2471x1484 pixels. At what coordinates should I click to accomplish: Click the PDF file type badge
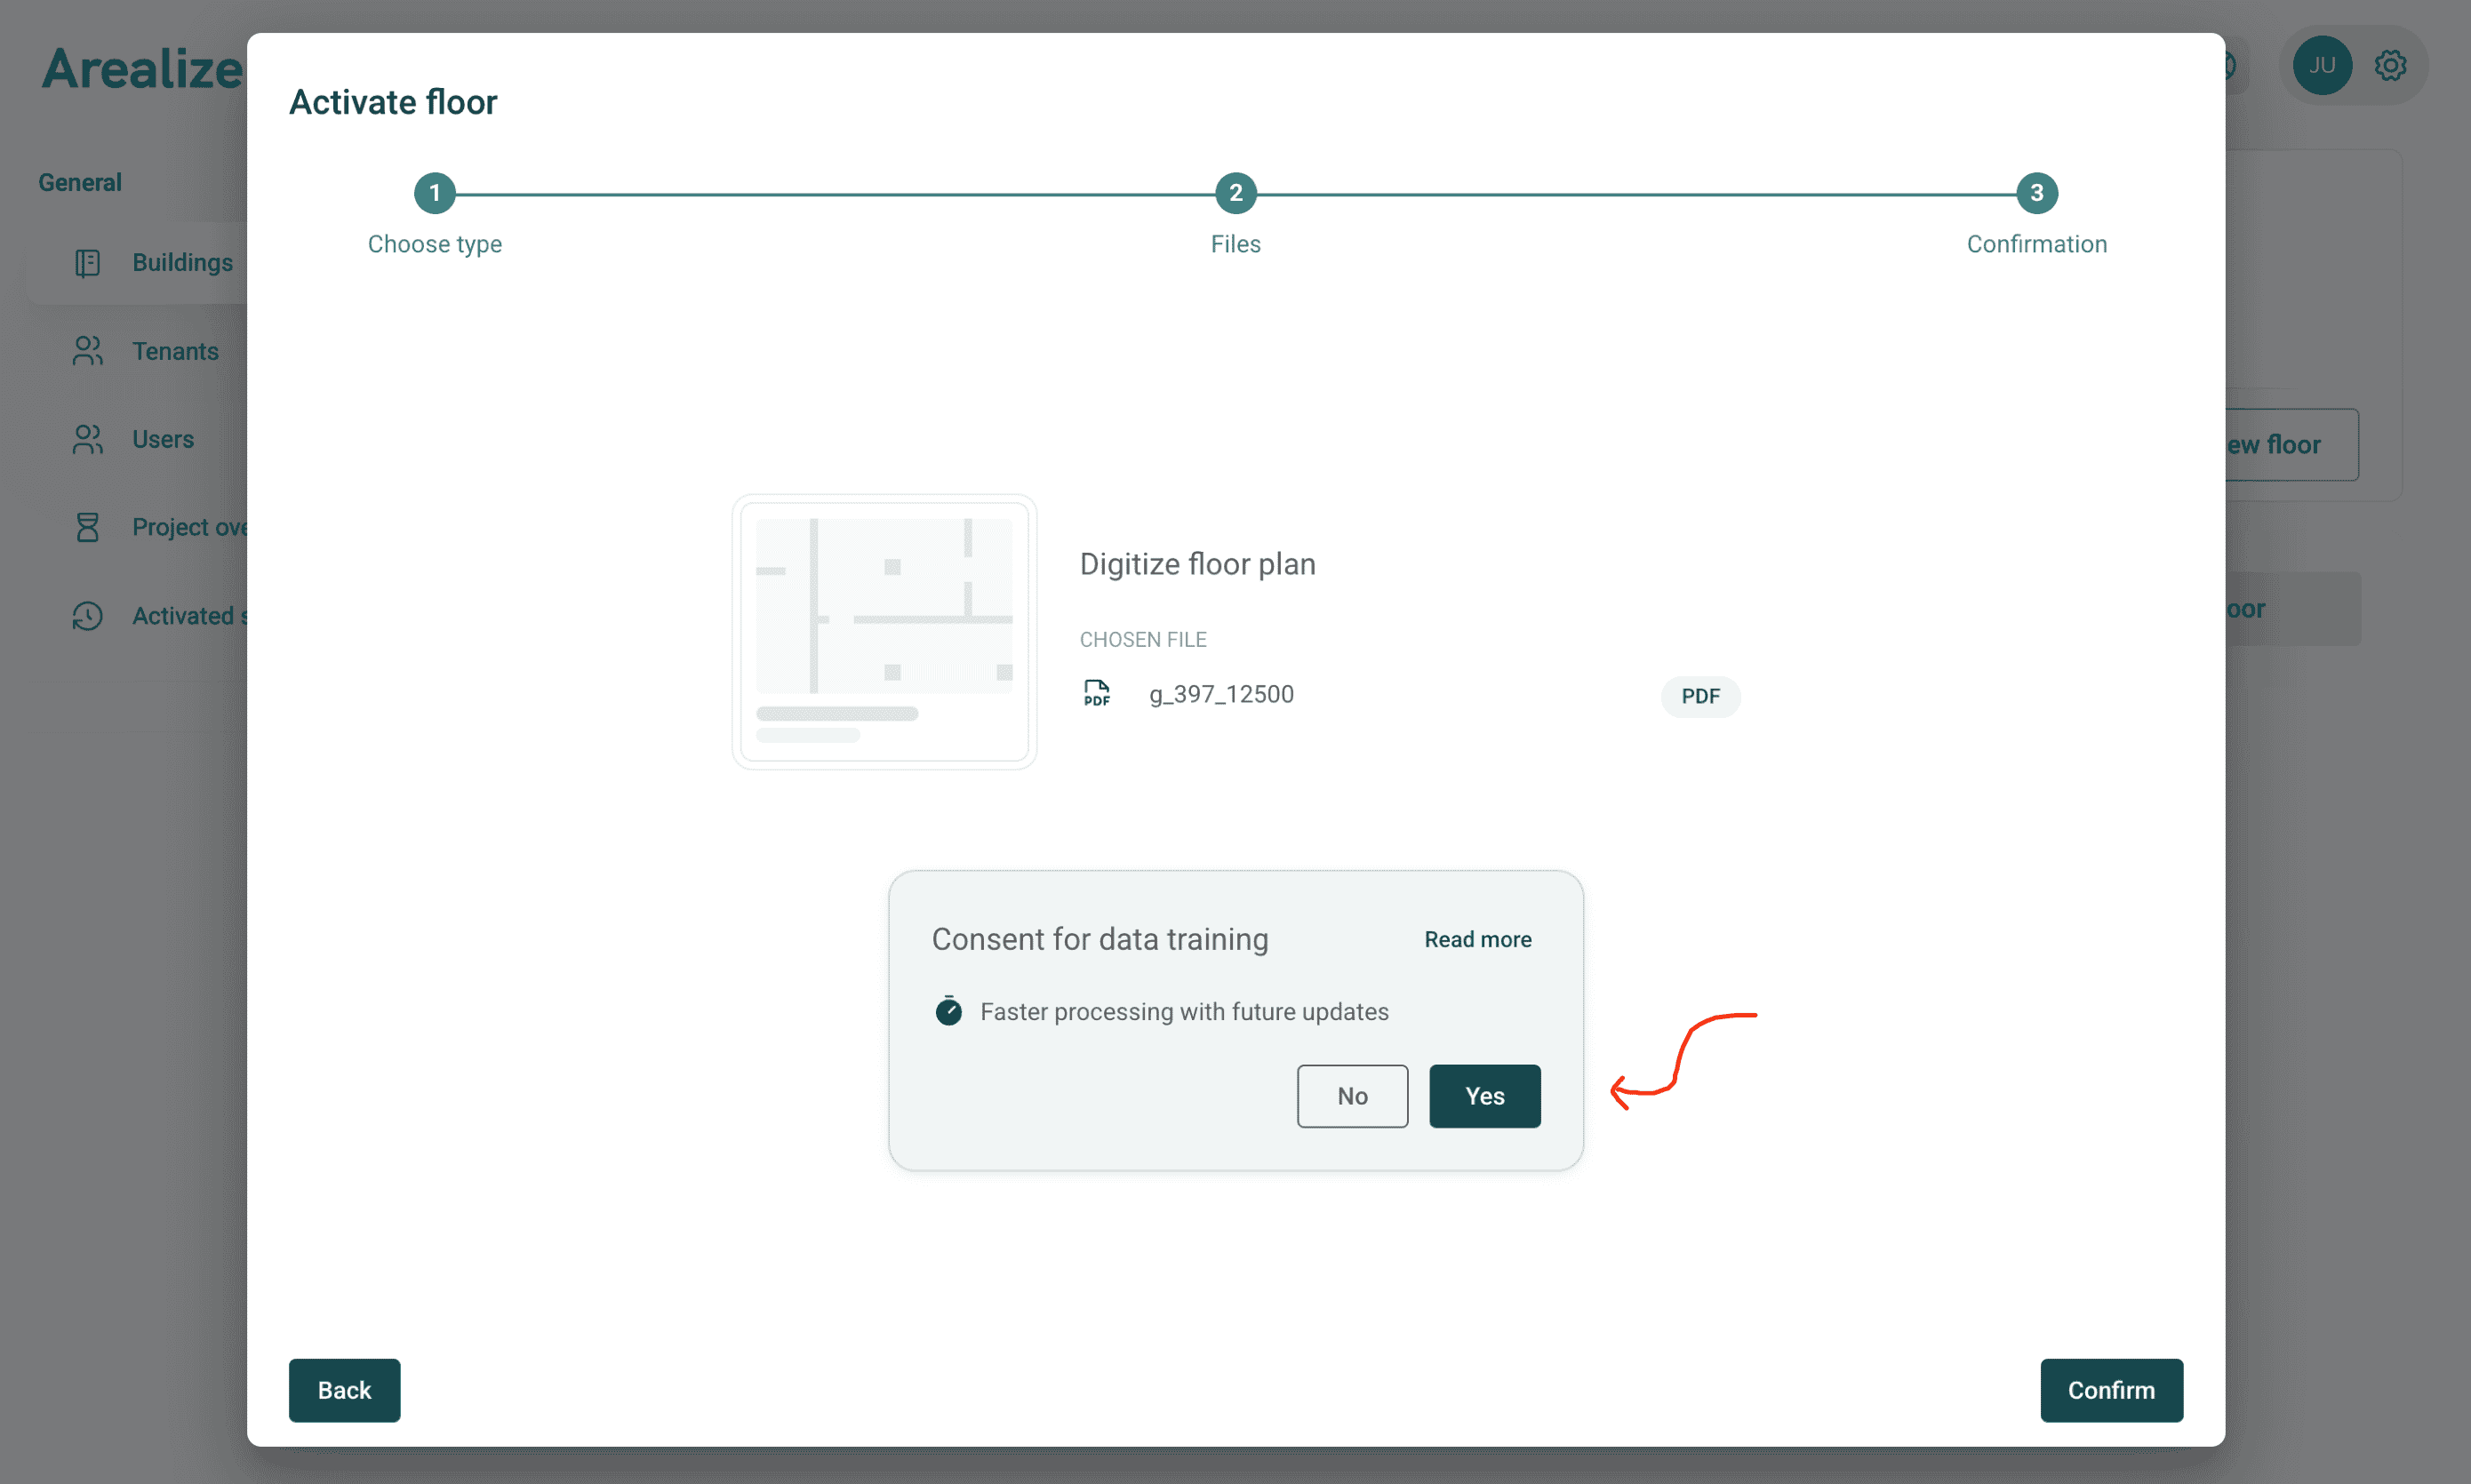[x=1700, y=696]
